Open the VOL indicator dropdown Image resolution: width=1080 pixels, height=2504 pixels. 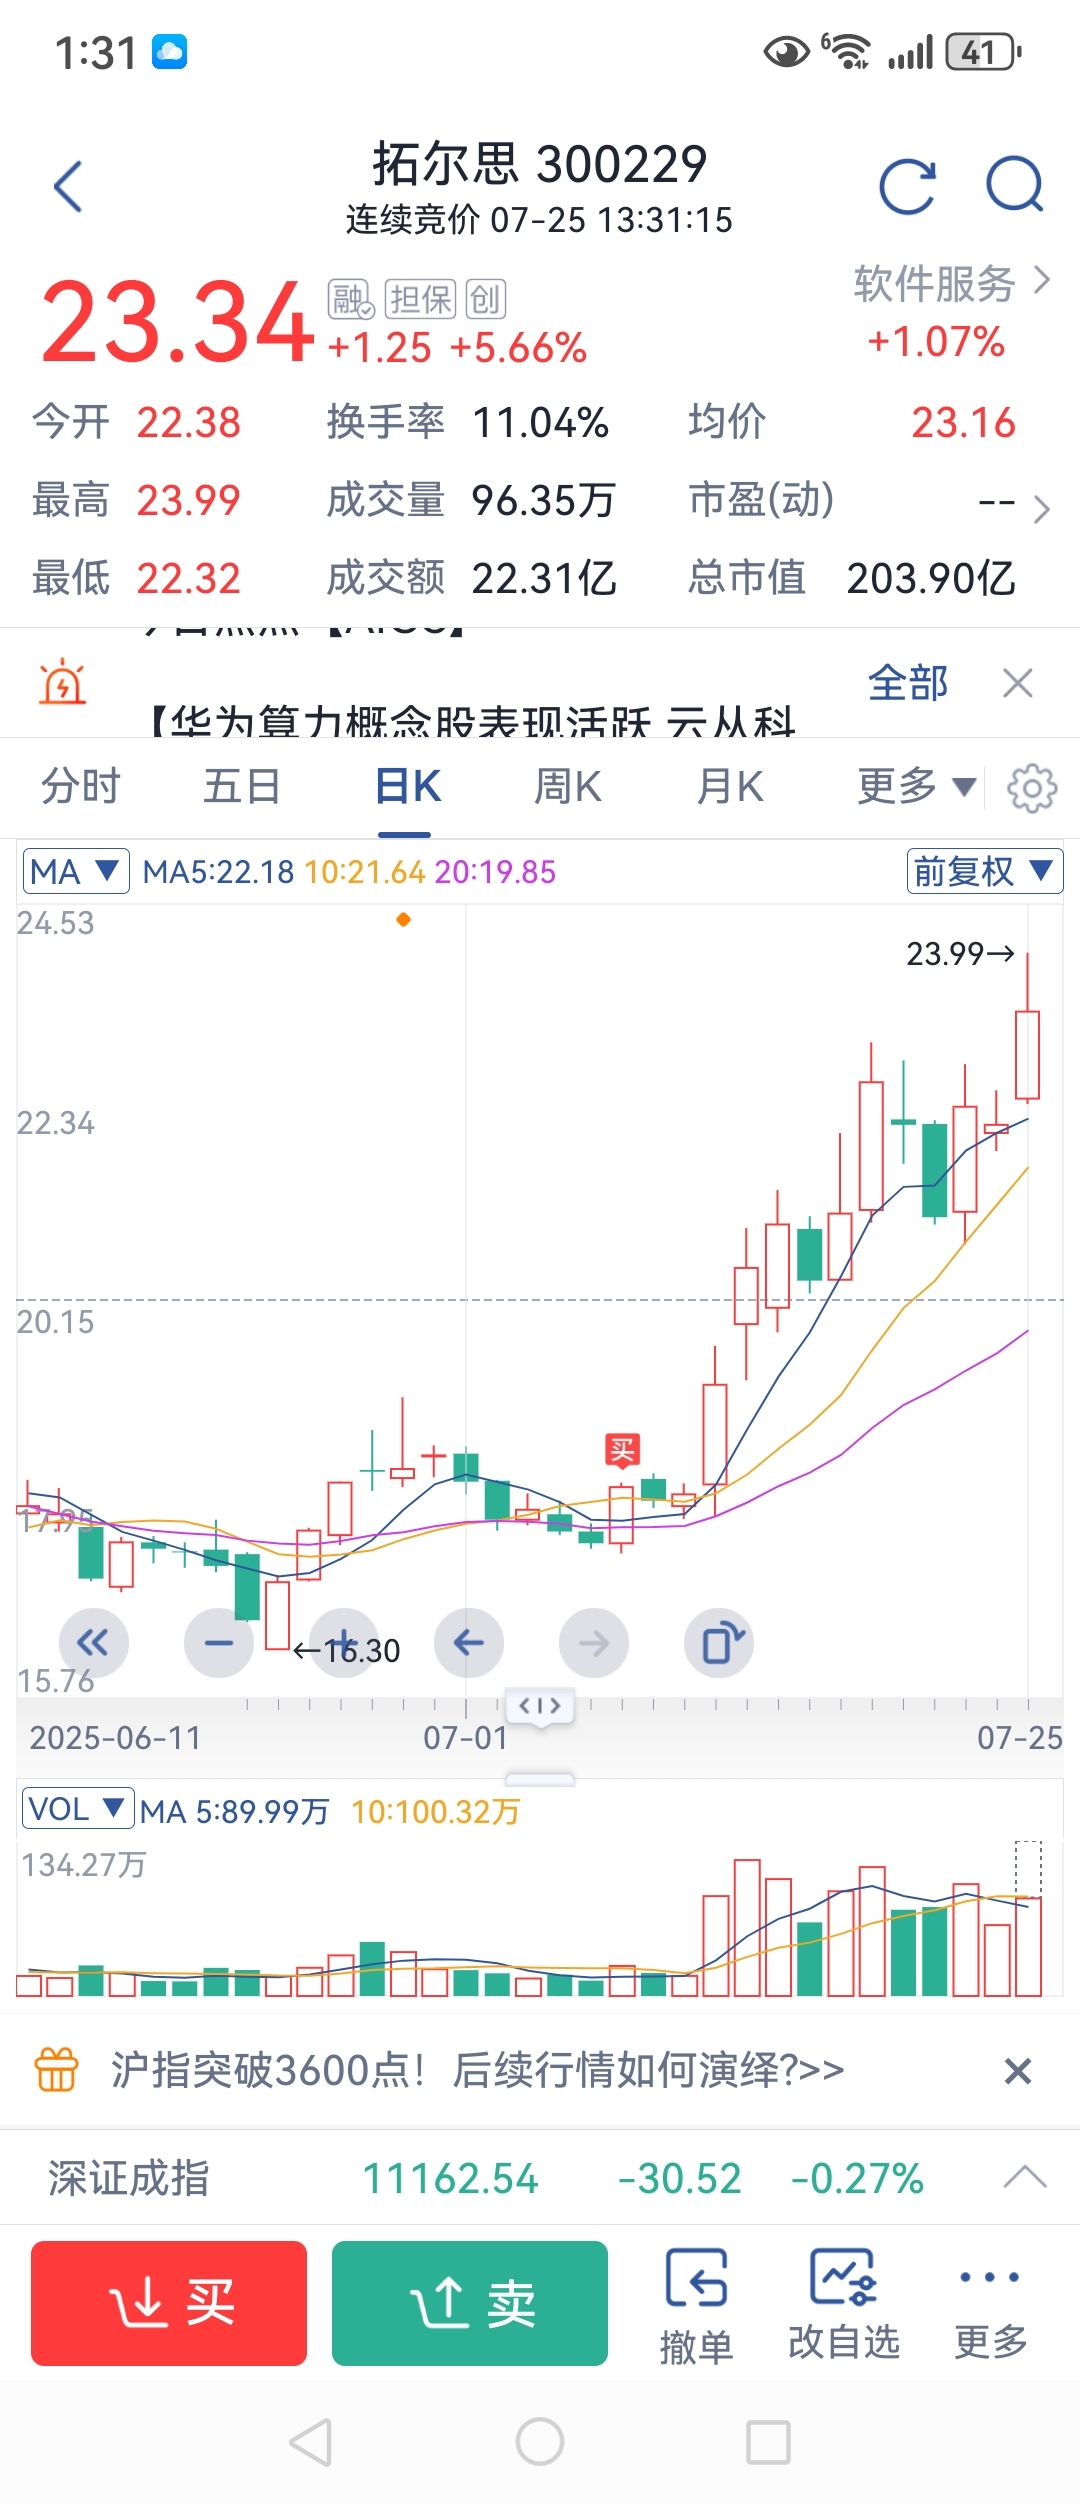pyautogui.click(x=77, y=1808)
